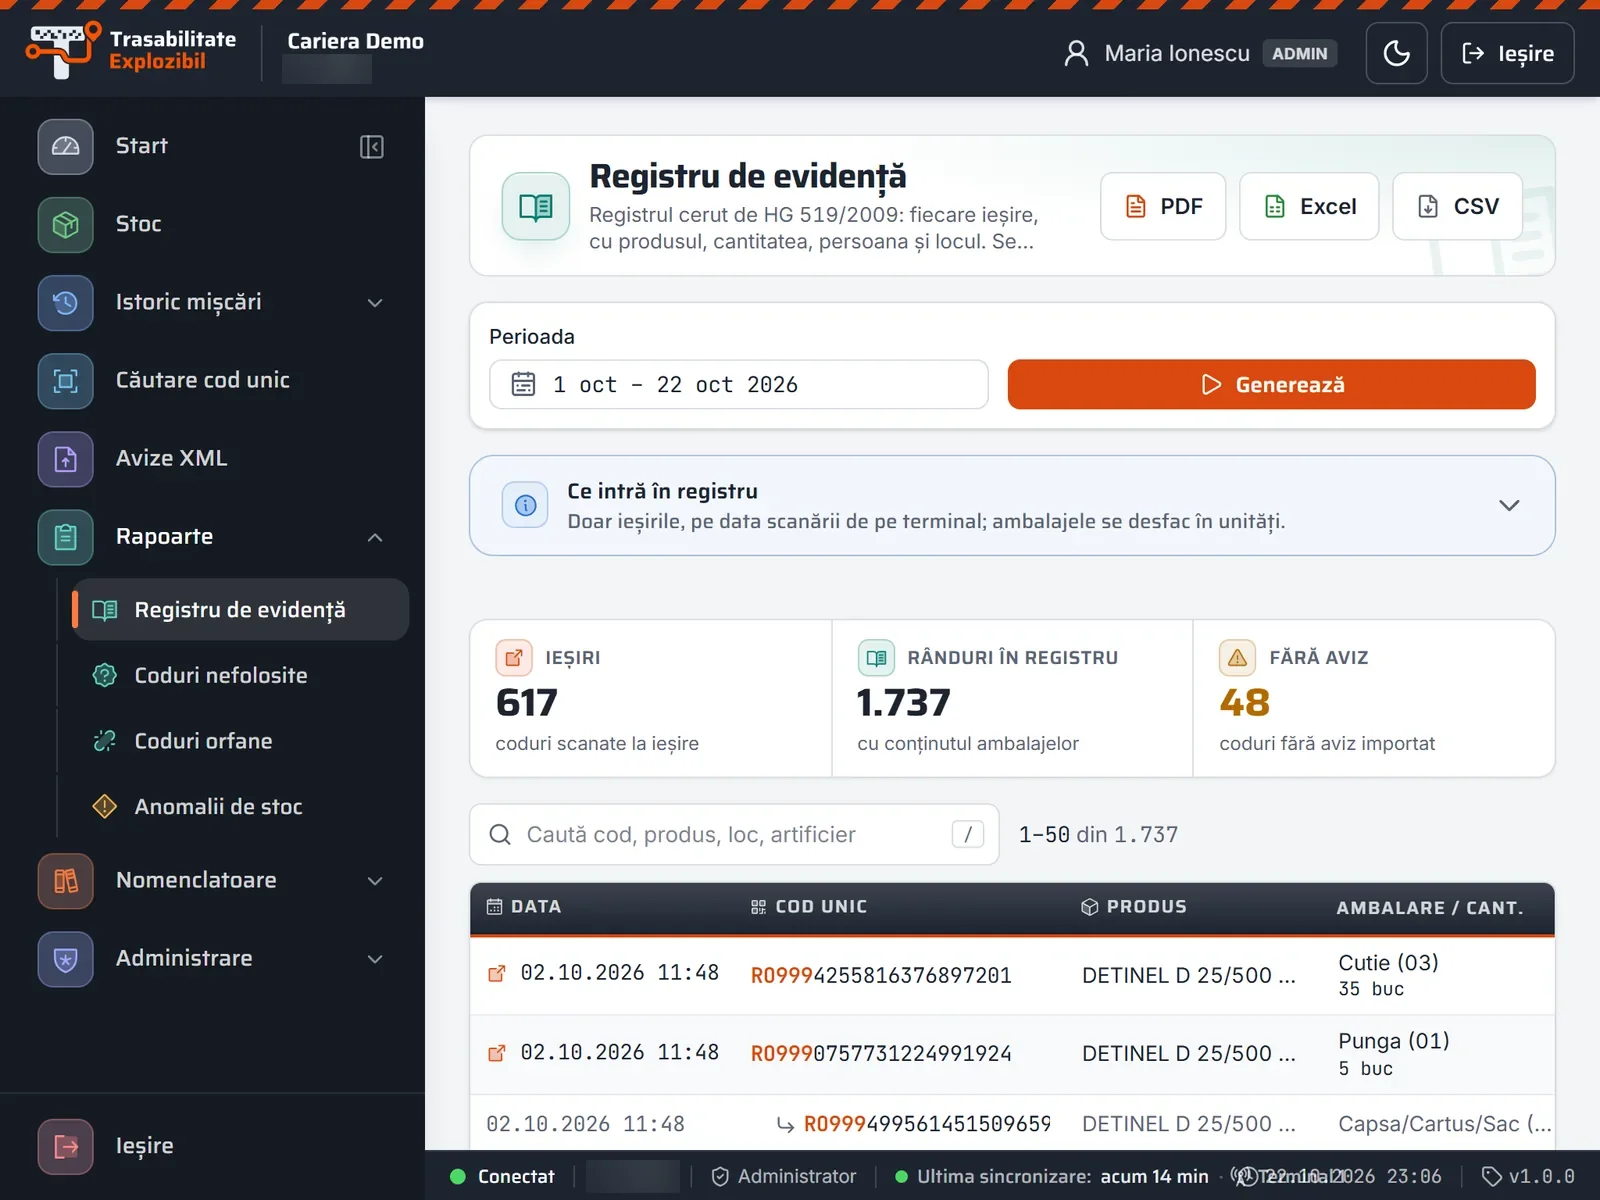Open Căutare cod unic scan icon
The height and width of the screenshot is (1200, 1600).
66,380
